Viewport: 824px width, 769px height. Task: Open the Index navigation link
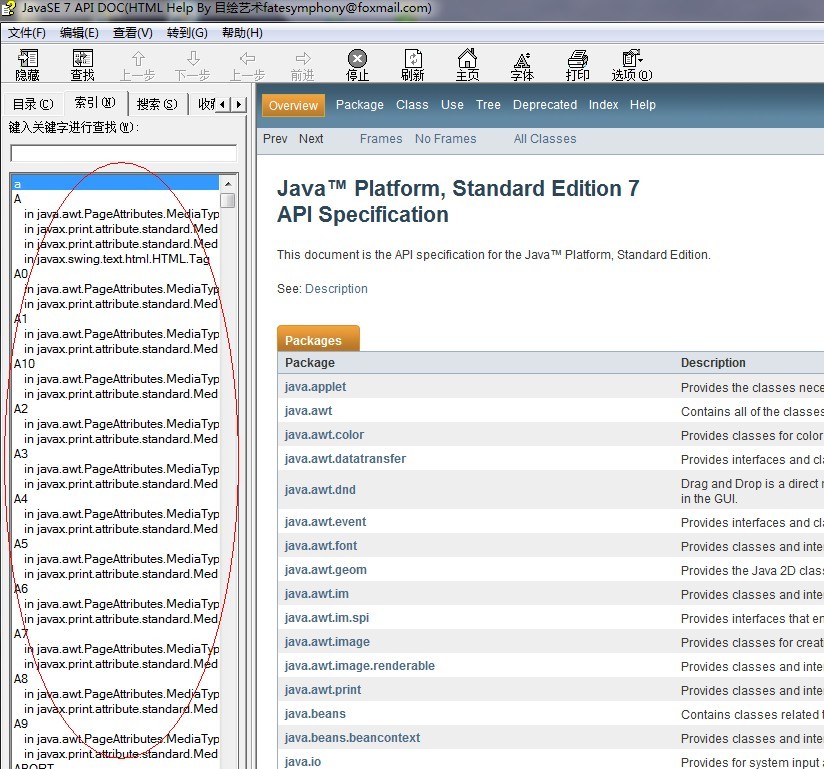tap(603, 105)
